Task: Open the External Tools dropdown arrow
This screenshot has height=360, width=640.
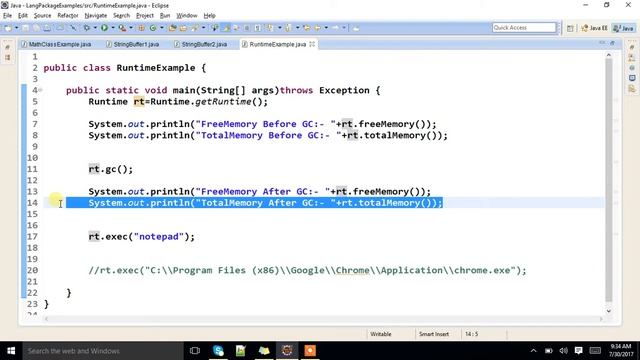Action: [x=131, y=28]
